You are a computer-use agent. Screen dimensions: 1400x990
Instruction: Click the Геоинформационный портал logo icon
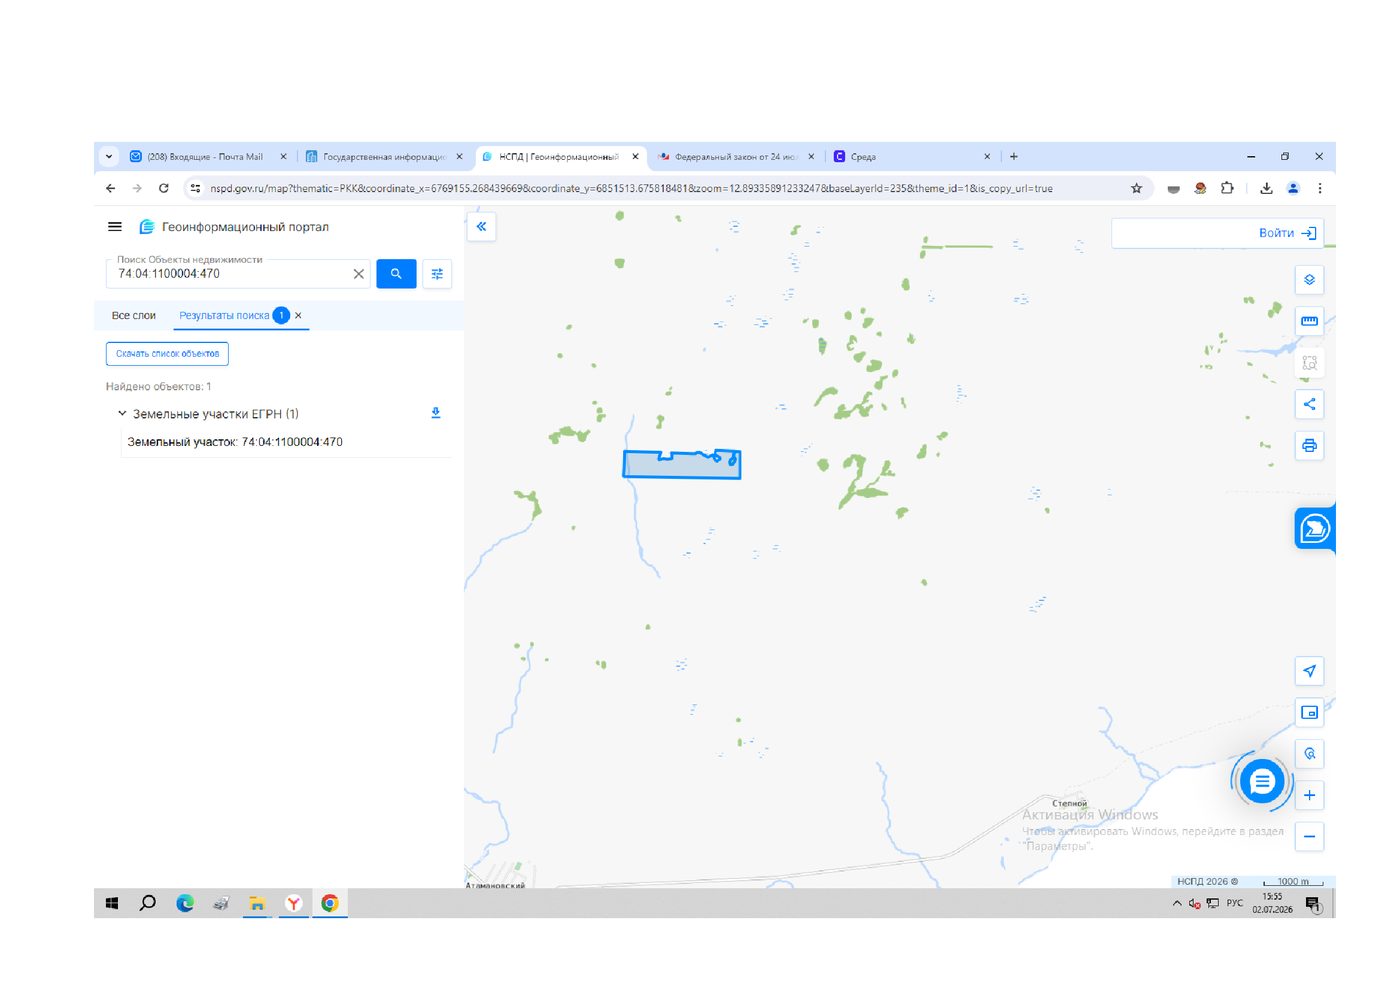click(x=147, y=227)
